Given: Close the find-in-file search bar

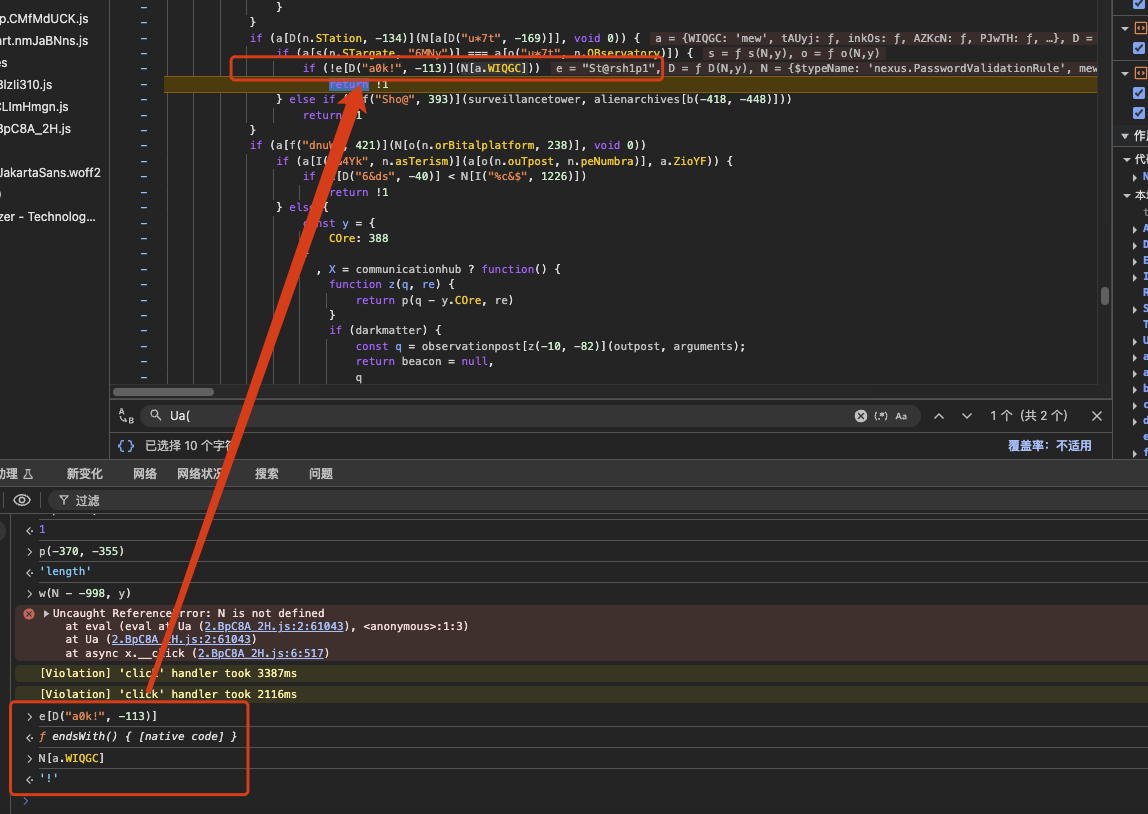Looking at the screenshot, I should [x=1096, y=416].
